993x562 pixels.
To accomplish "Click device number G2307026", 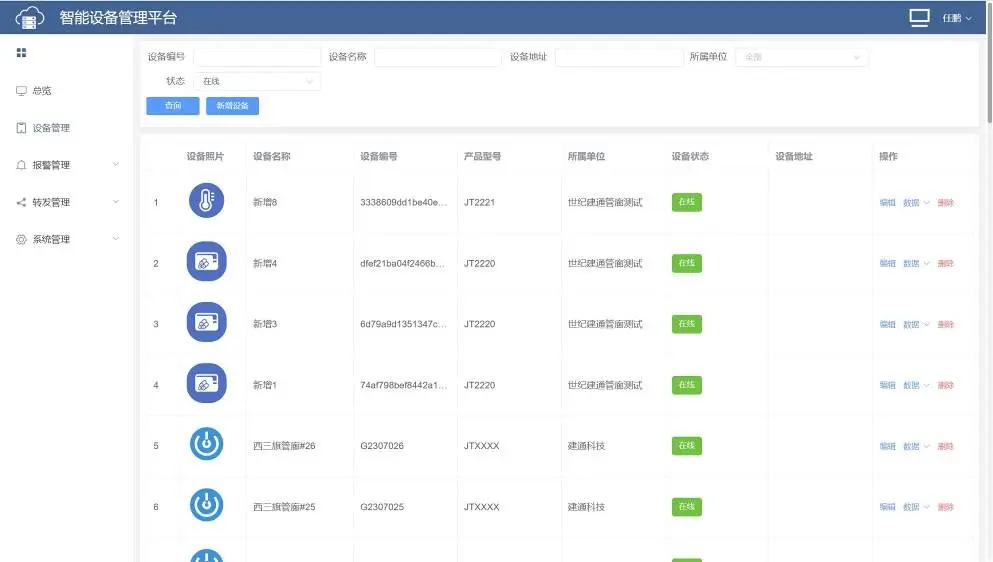I will tap(382, 445).
